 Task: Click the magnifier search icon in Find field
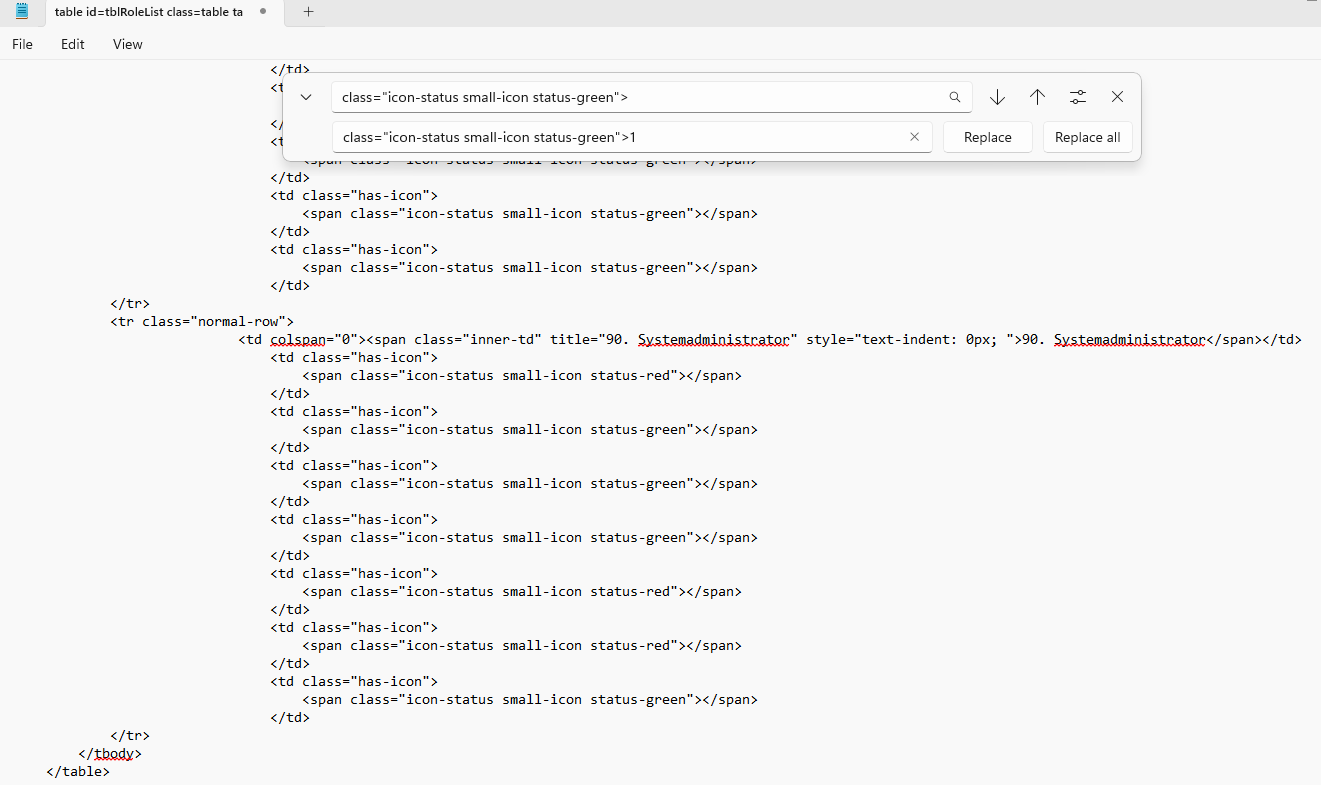(x=955, y=97)
